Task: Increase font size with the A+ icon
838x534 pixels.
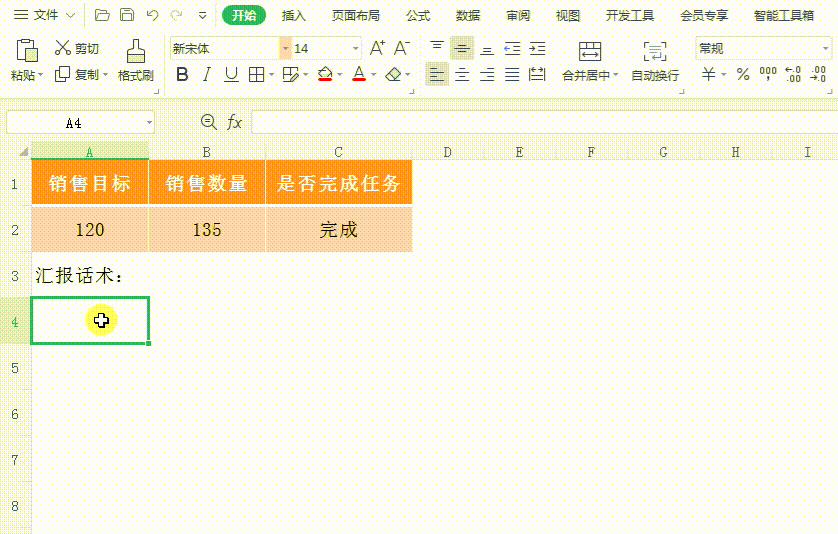Action: click(x=377, y=48)
